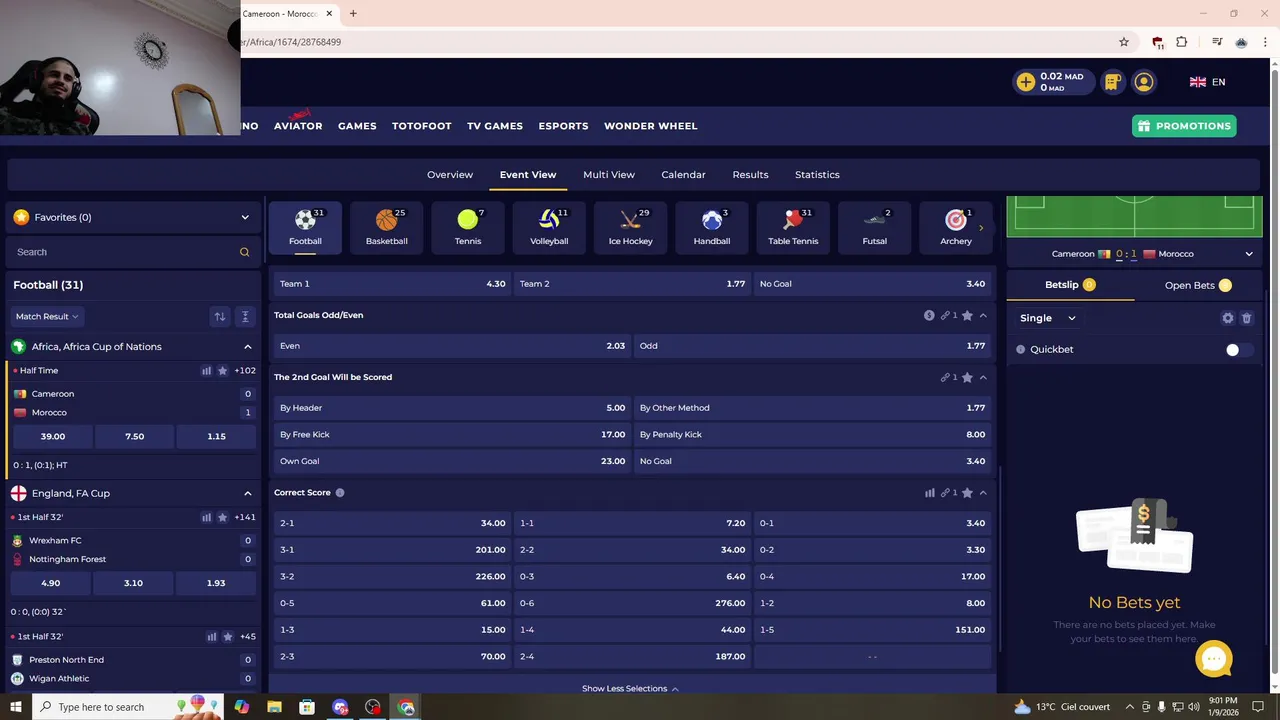
Task: Switch to the Multi View tab
Action: point(609,174)
